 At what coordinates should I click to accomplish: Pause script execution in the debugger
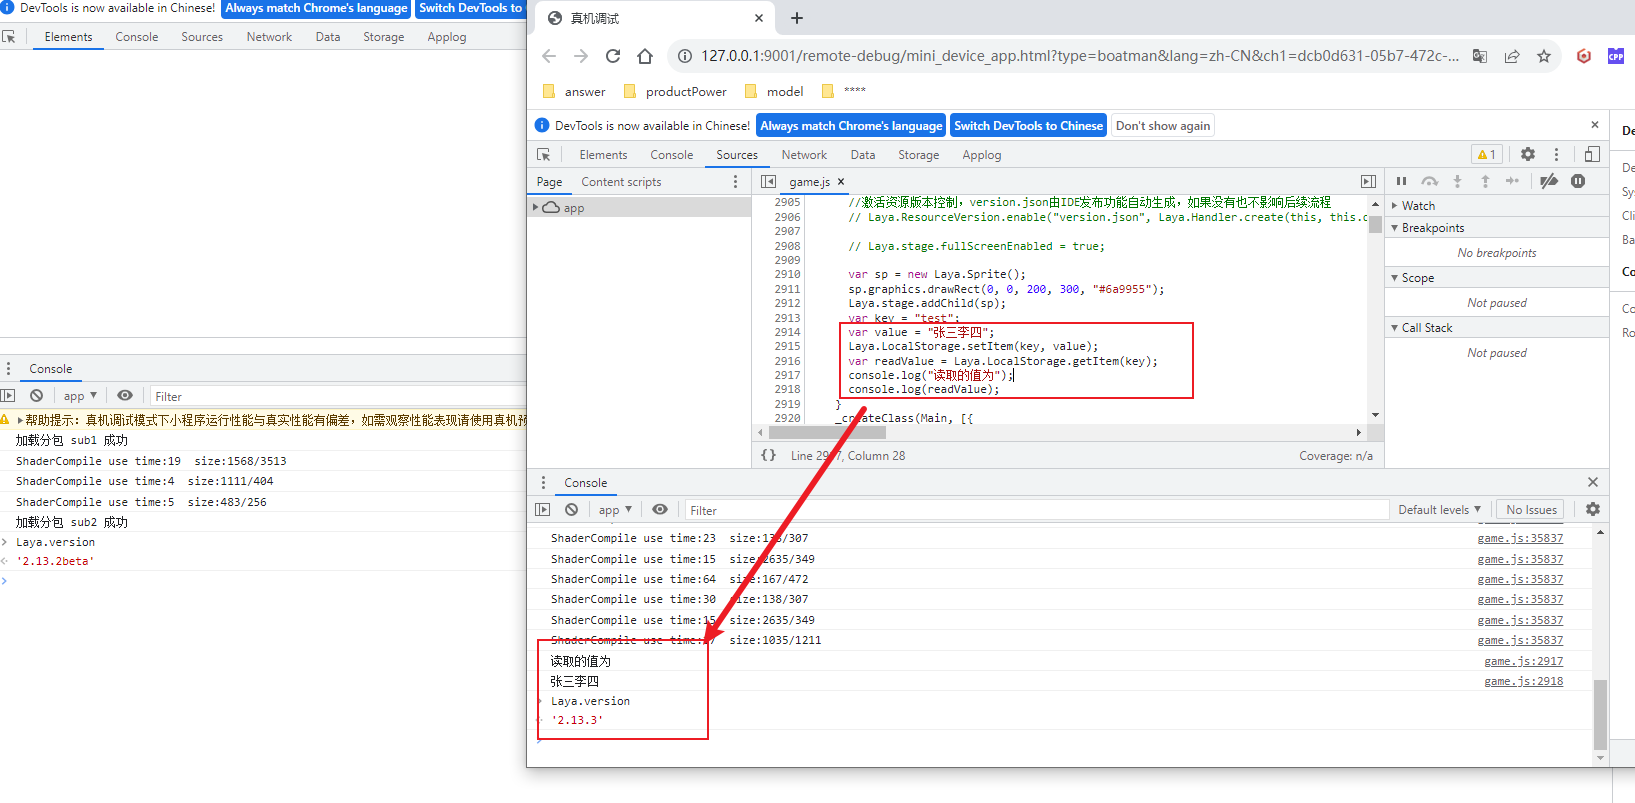point(1401,181)
